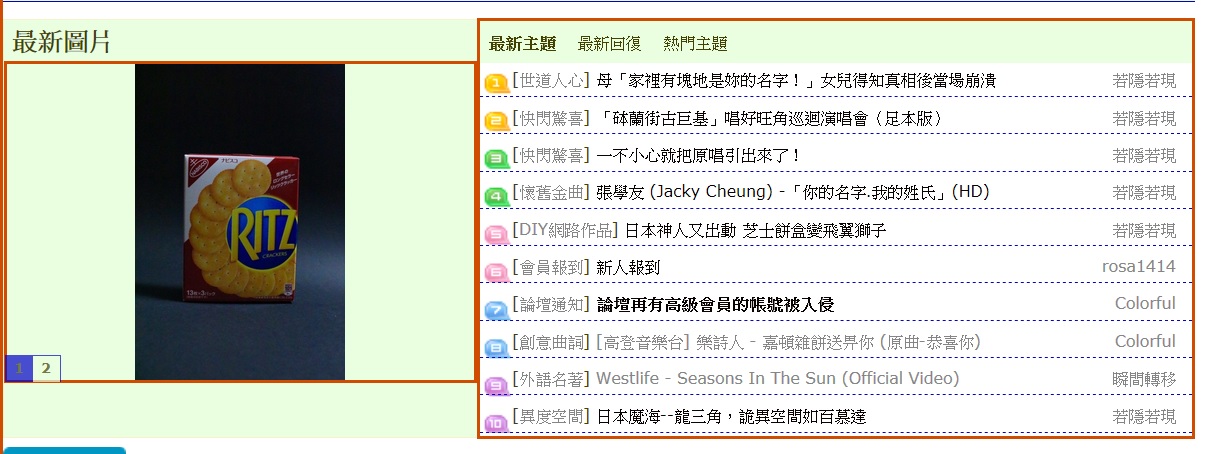The image size is (1232, 454).
Task: Show slide 2 in the image slideshow
Action: point(46,368)
